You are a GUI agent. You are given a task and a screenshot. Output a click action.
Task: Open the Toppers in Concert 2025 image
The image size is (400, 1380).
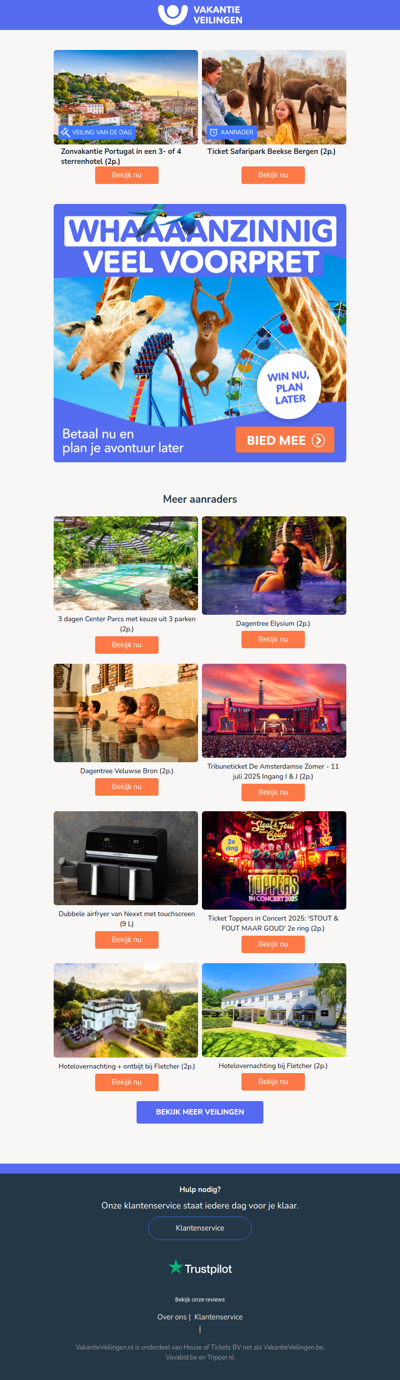[x=274, y=860]
